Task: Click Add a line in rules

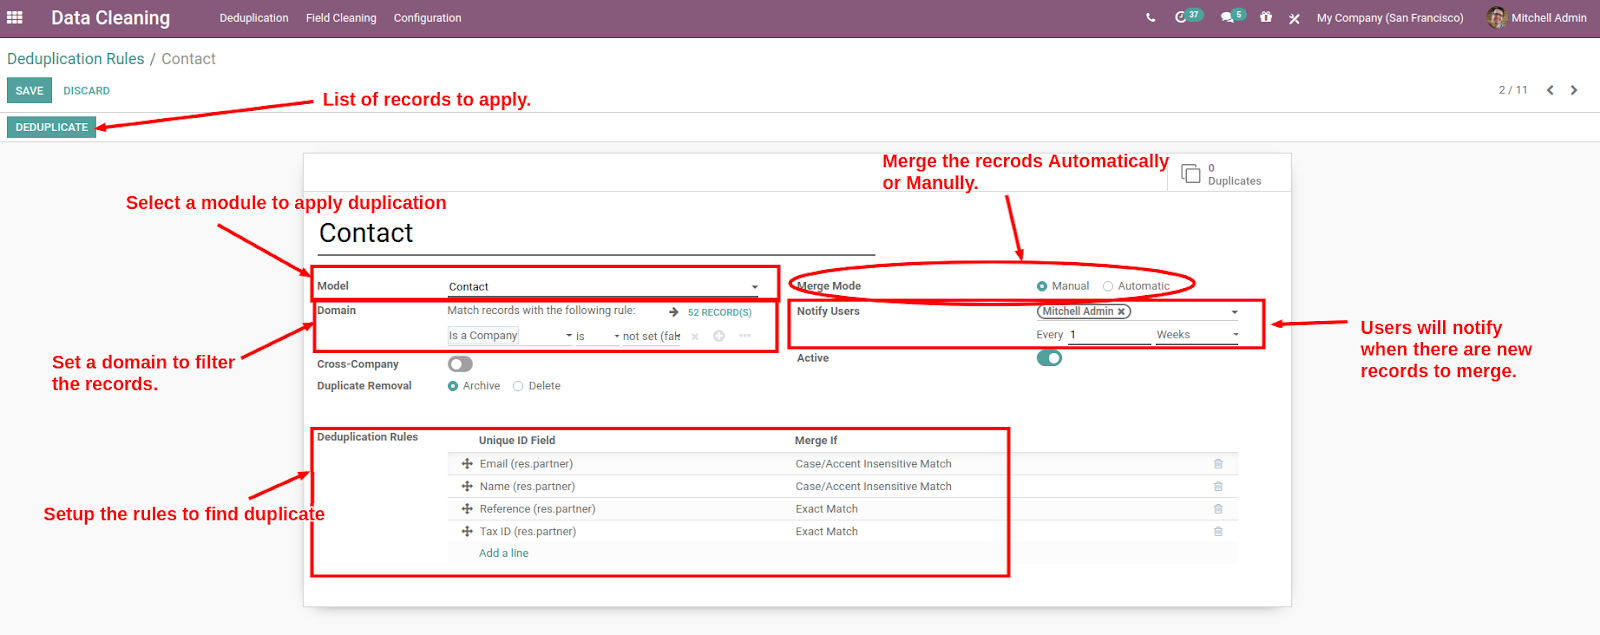Action: (x=503, y=553)
